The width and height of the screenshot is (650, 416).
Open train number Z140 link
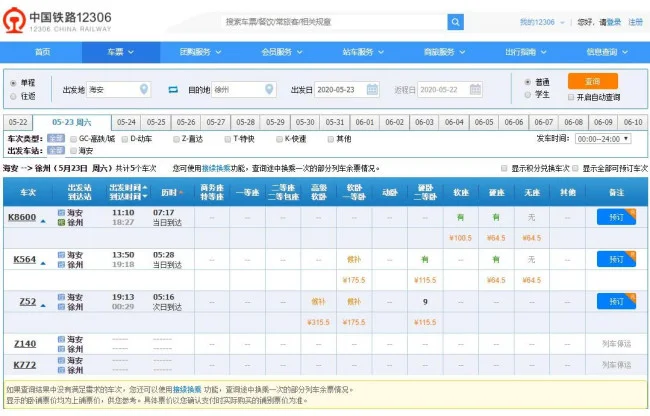(25, 344)
